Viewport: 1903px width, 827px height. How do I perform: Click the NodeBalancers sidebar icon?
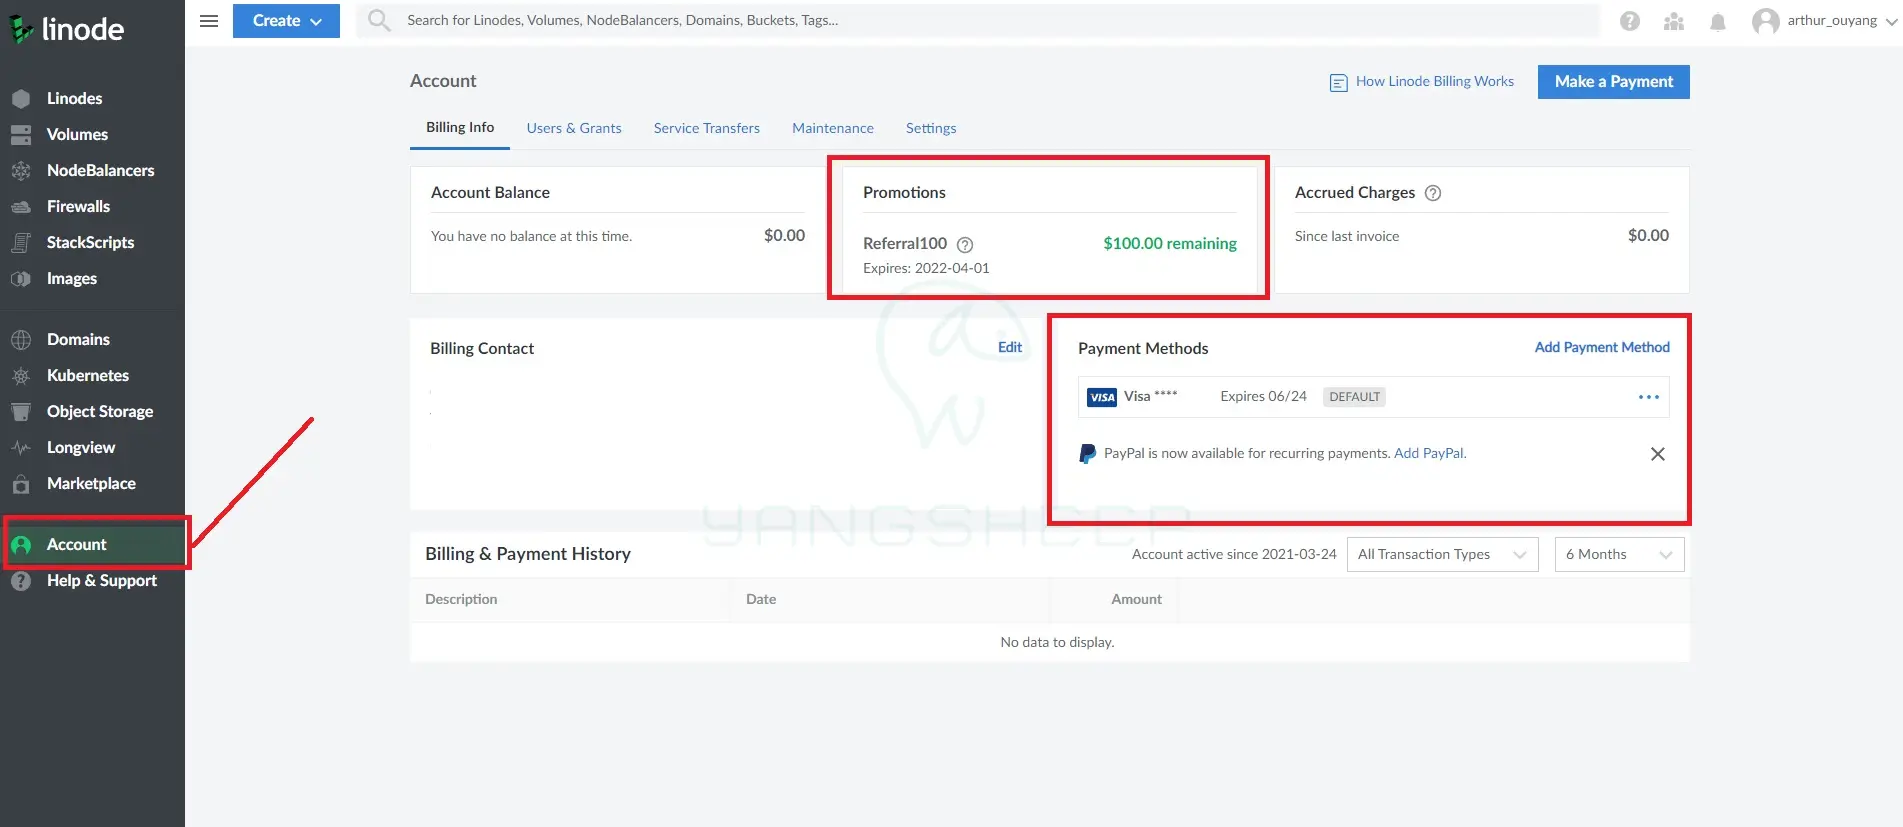21,170
